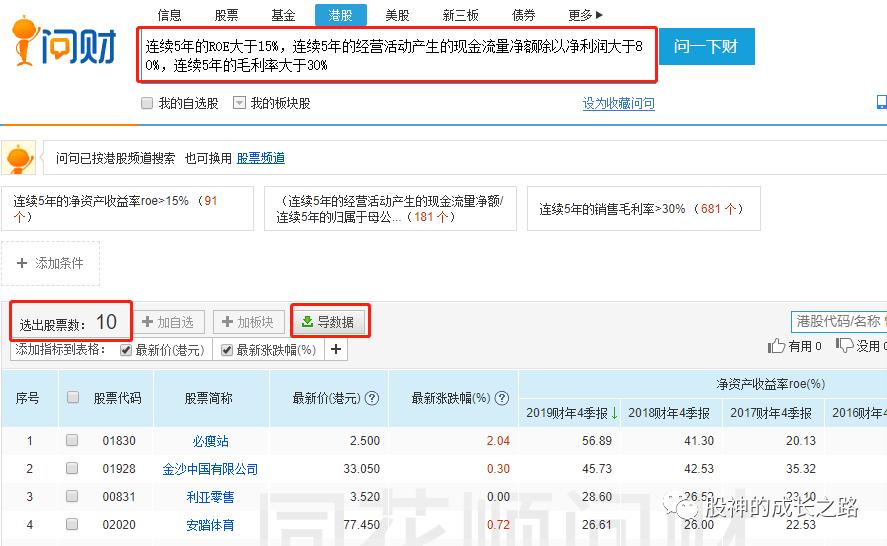This screenshot has height=546, width=887.
Task: Tick the checkbox for stock 02020
Action: (72, 524)
